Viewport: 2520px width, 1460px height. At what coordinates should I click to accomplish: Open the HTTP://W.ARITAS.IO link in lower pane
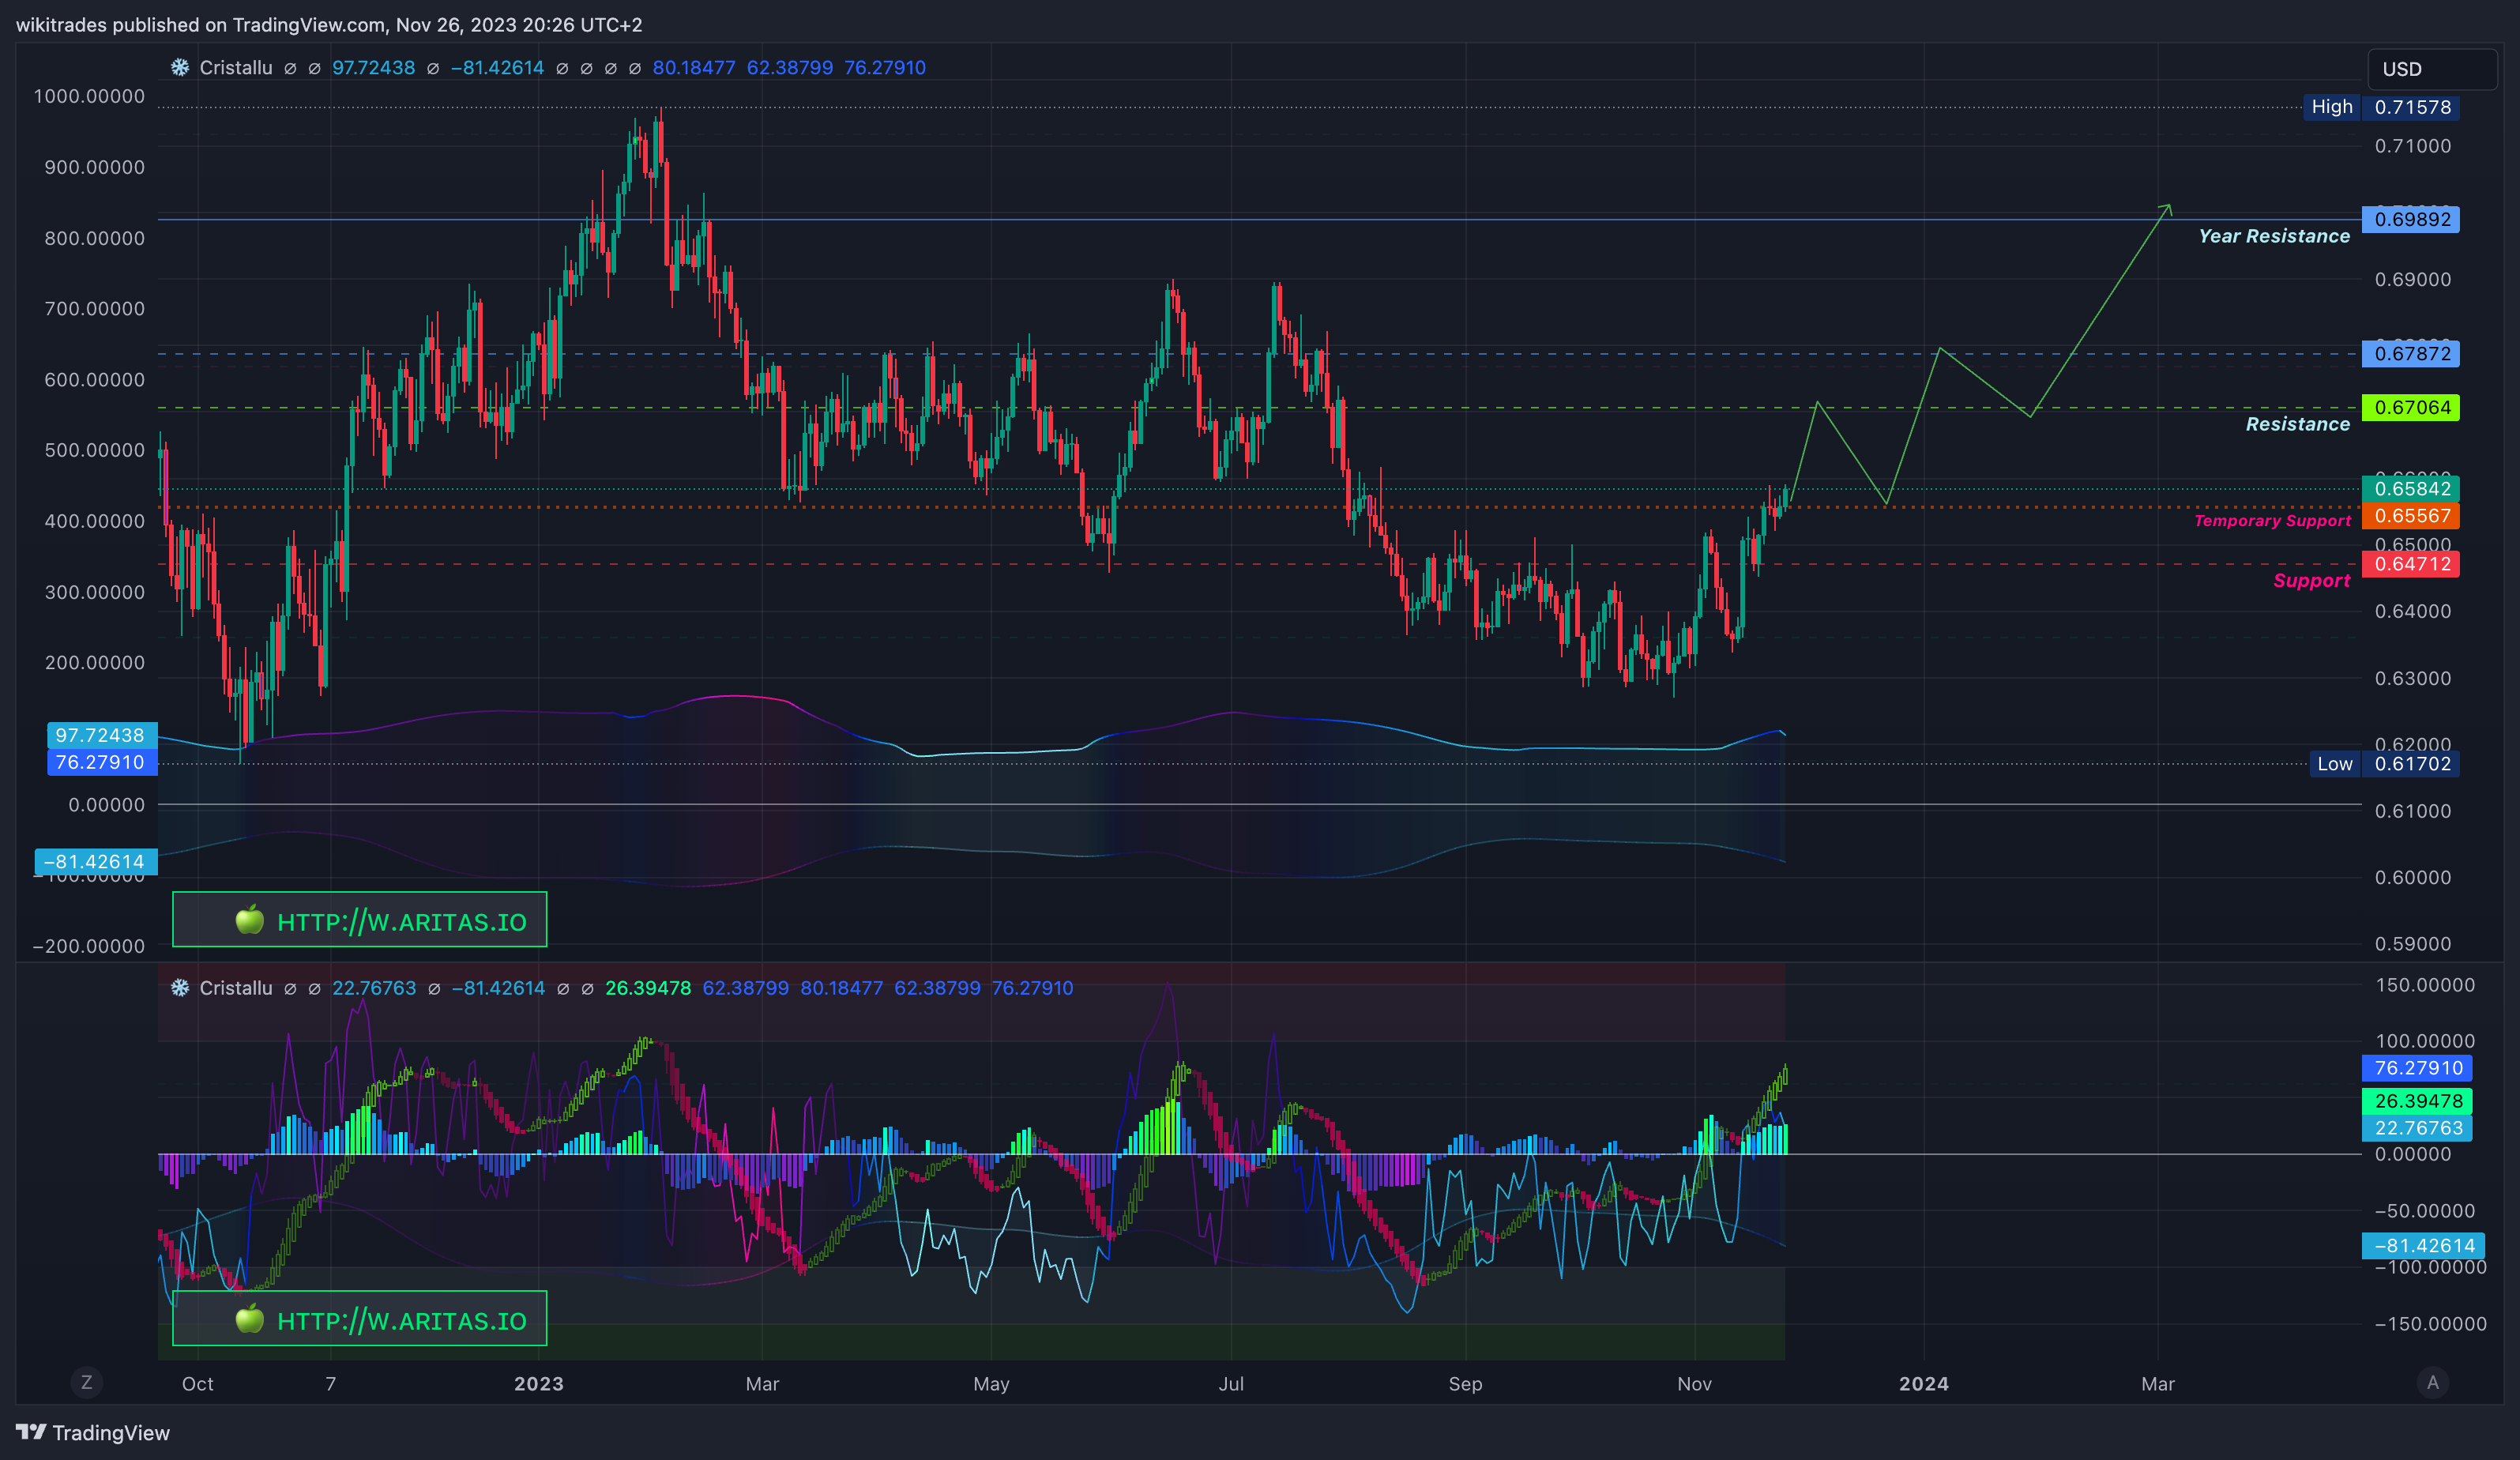[x=402, y=1321]
